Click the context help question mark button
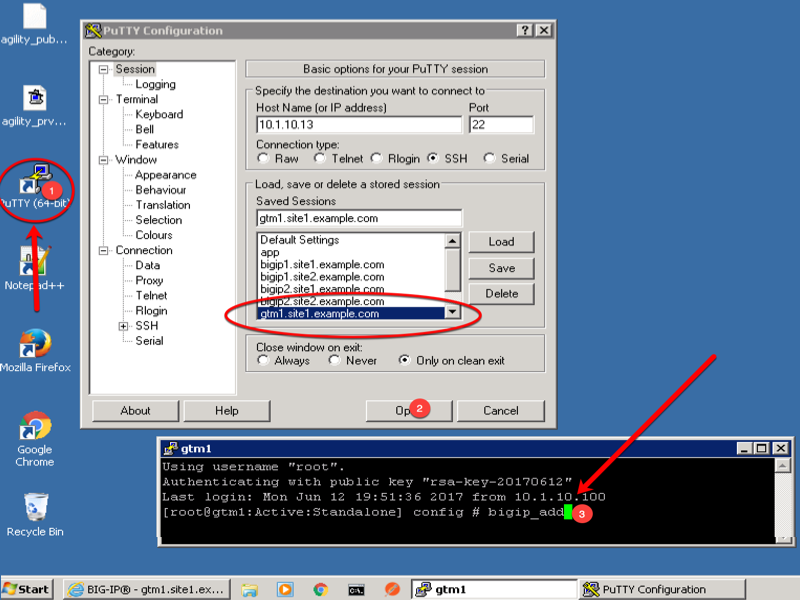This screenshot has width=800, height=600. [x=525, y=31]
